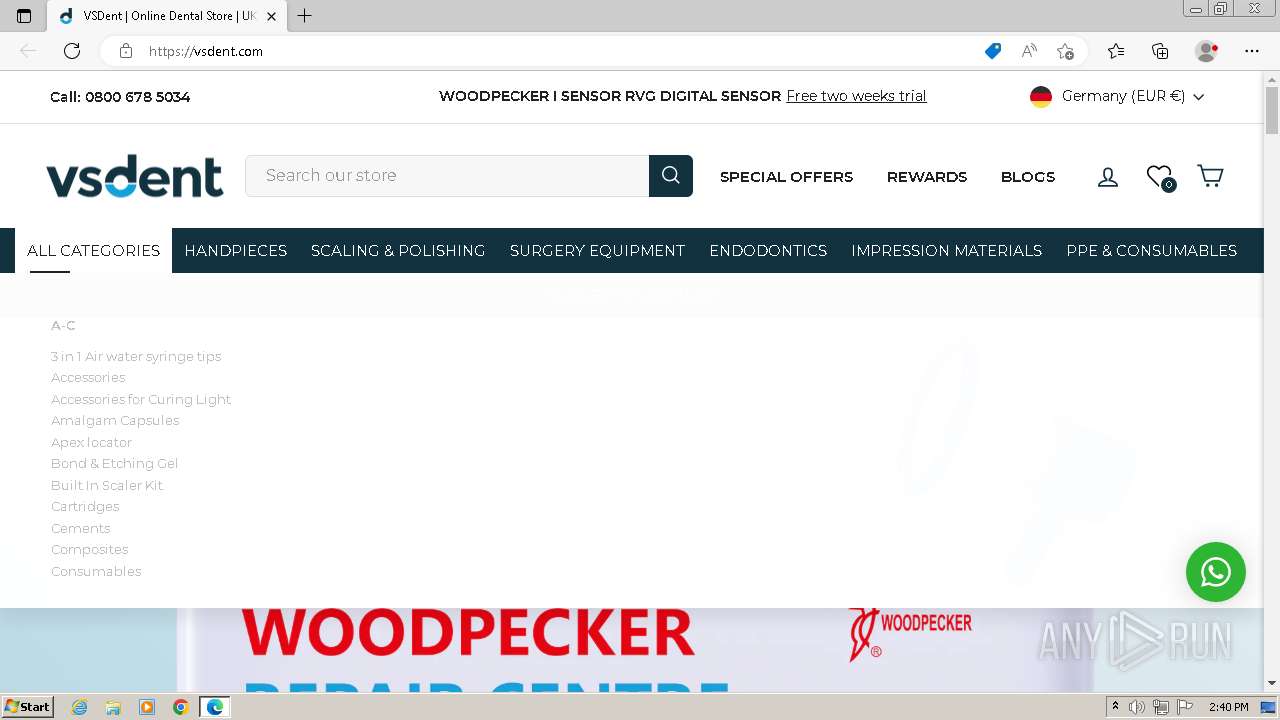The image size is (1280, 720).
Task: Click the Woodpecker banner image
Action: [x=632, y=650]
